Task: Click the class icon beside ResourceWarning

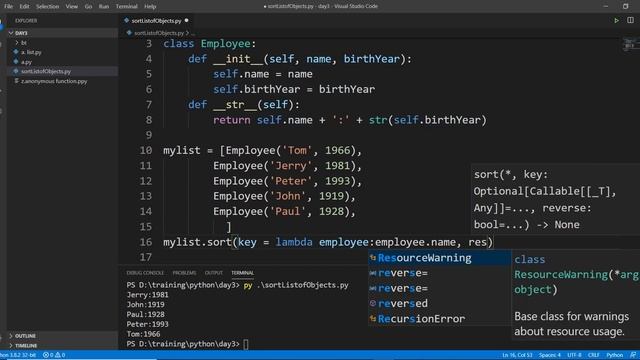Action: [x=373, y=258]
